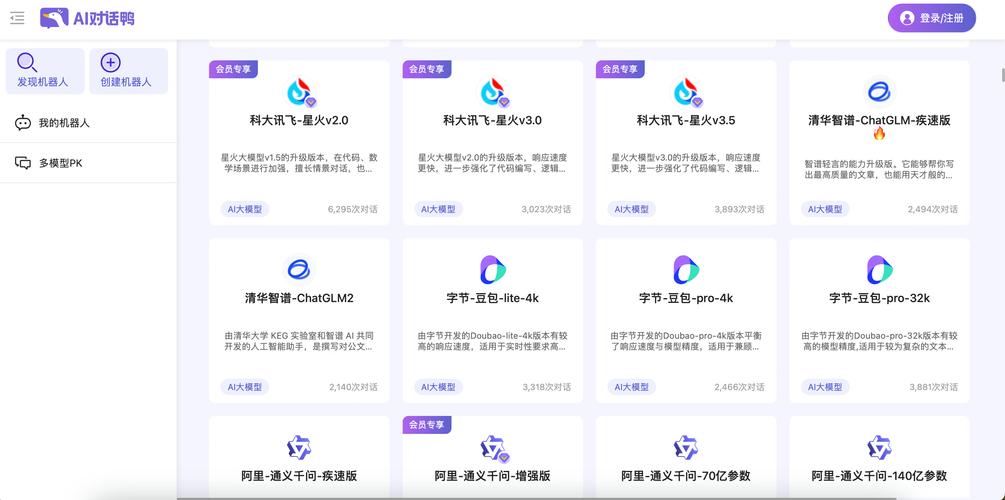Click the Doubao-lite-4k description text
This screenshot has height=500, width=1005.
(492, 341)
